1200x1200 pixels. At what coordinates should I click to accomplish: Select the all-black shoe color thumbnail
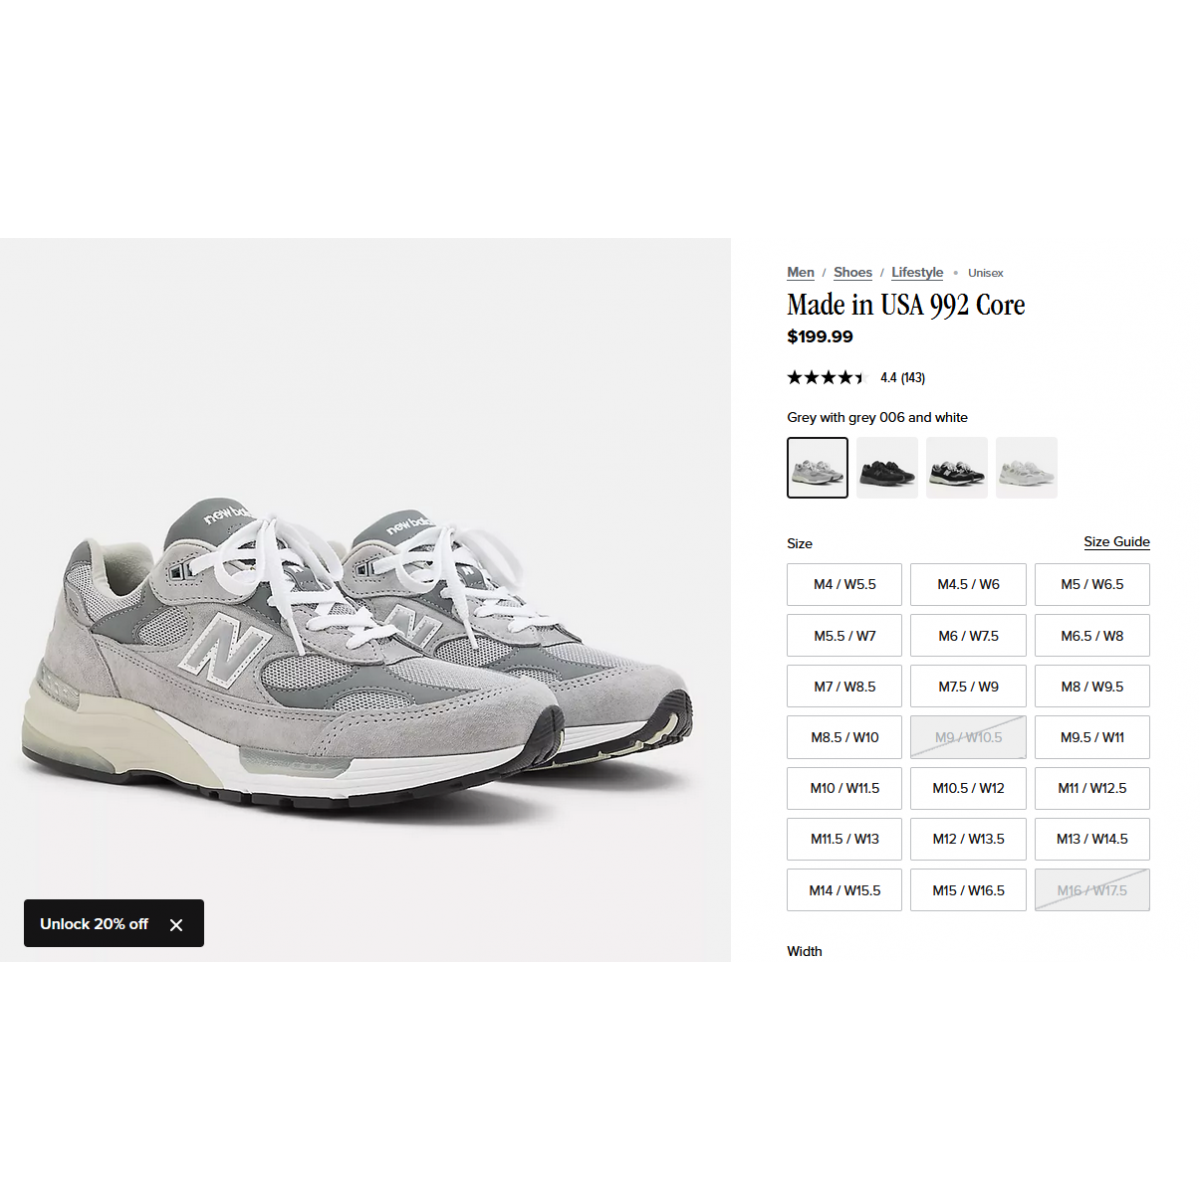coord(887,467)
